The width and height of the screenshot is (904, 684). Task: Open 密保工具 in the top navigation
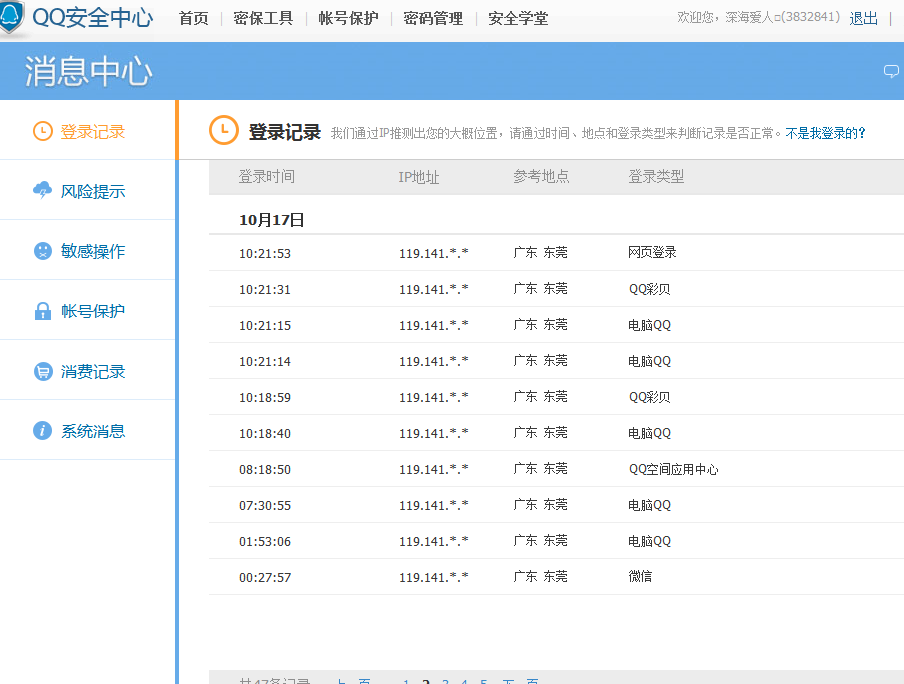(263, 18)
